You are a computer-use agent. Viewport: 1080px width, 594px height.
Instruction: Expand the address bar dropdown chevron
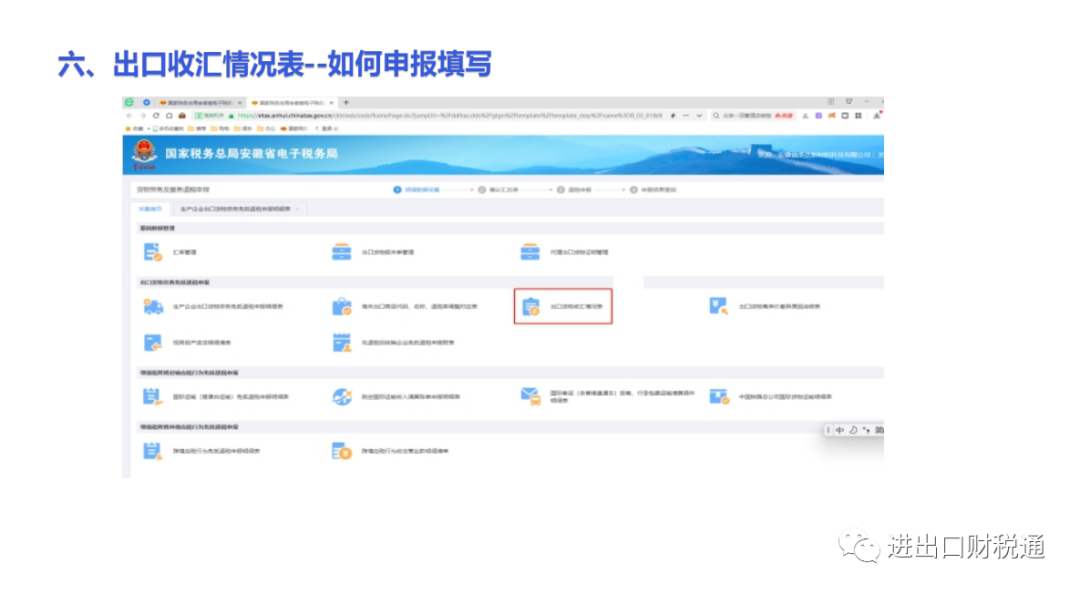(699, 116)
